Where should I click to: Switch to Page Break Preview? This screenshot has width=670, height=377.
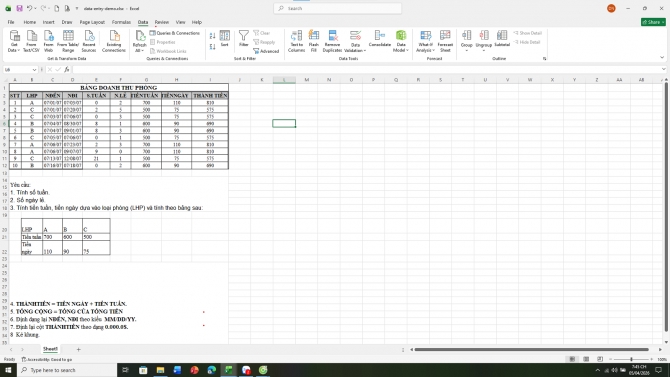(x=599, y=359)
